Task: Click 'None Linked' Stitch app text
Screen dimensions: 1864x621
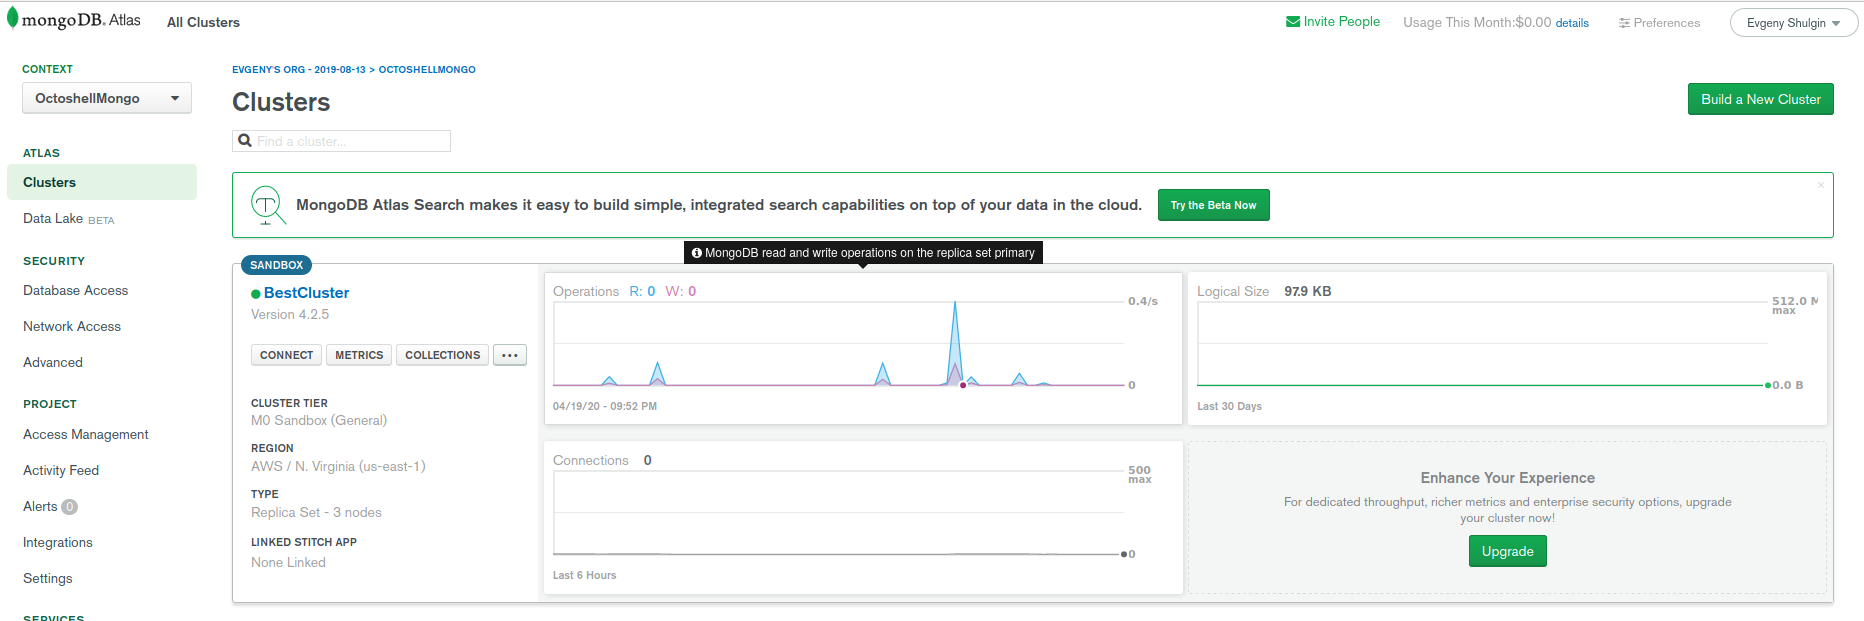Action: point(288,562)
